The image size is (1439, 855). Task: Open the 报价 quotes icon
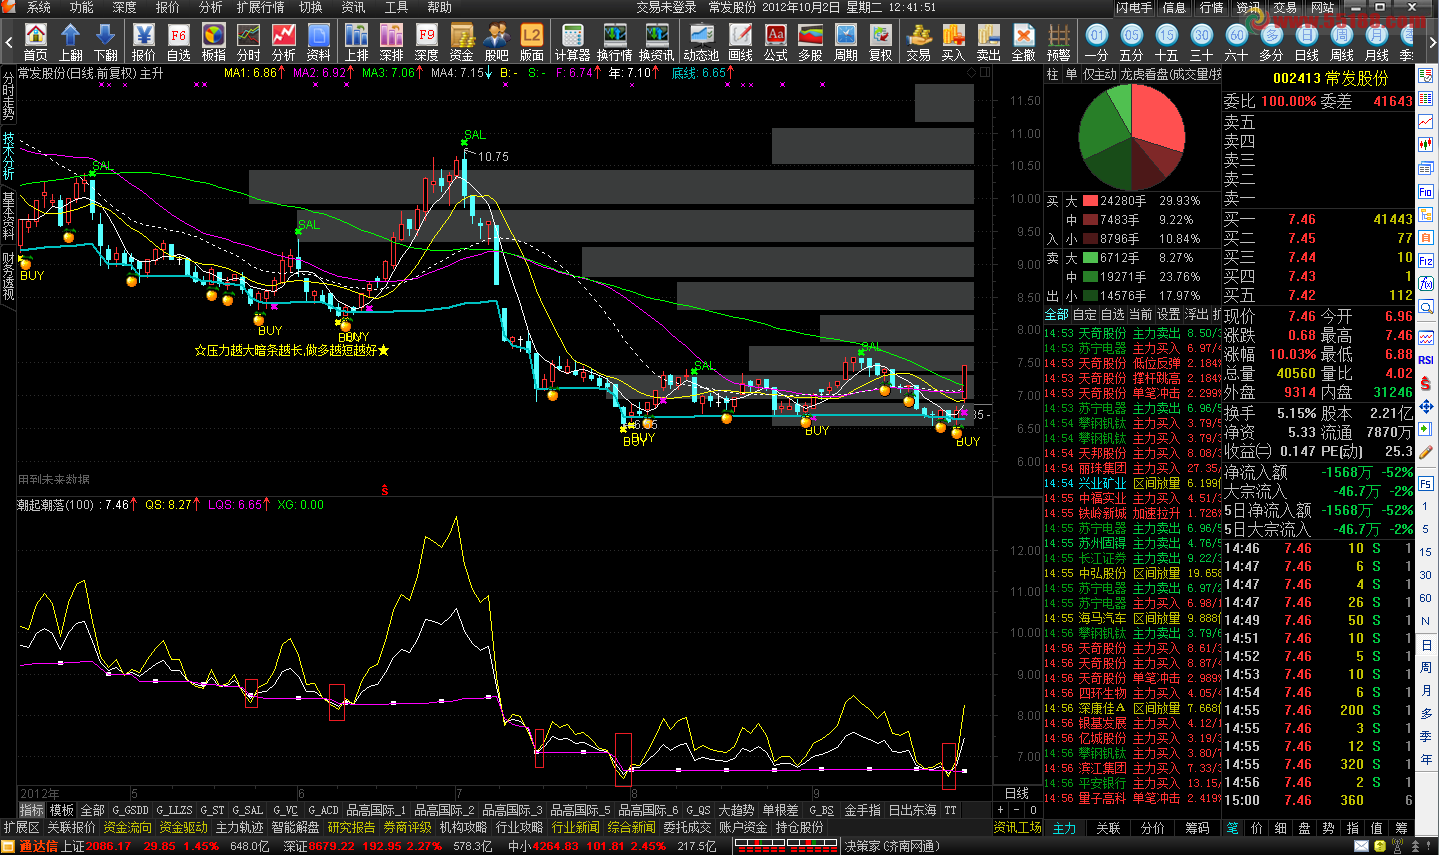click(x=144, y=42)
